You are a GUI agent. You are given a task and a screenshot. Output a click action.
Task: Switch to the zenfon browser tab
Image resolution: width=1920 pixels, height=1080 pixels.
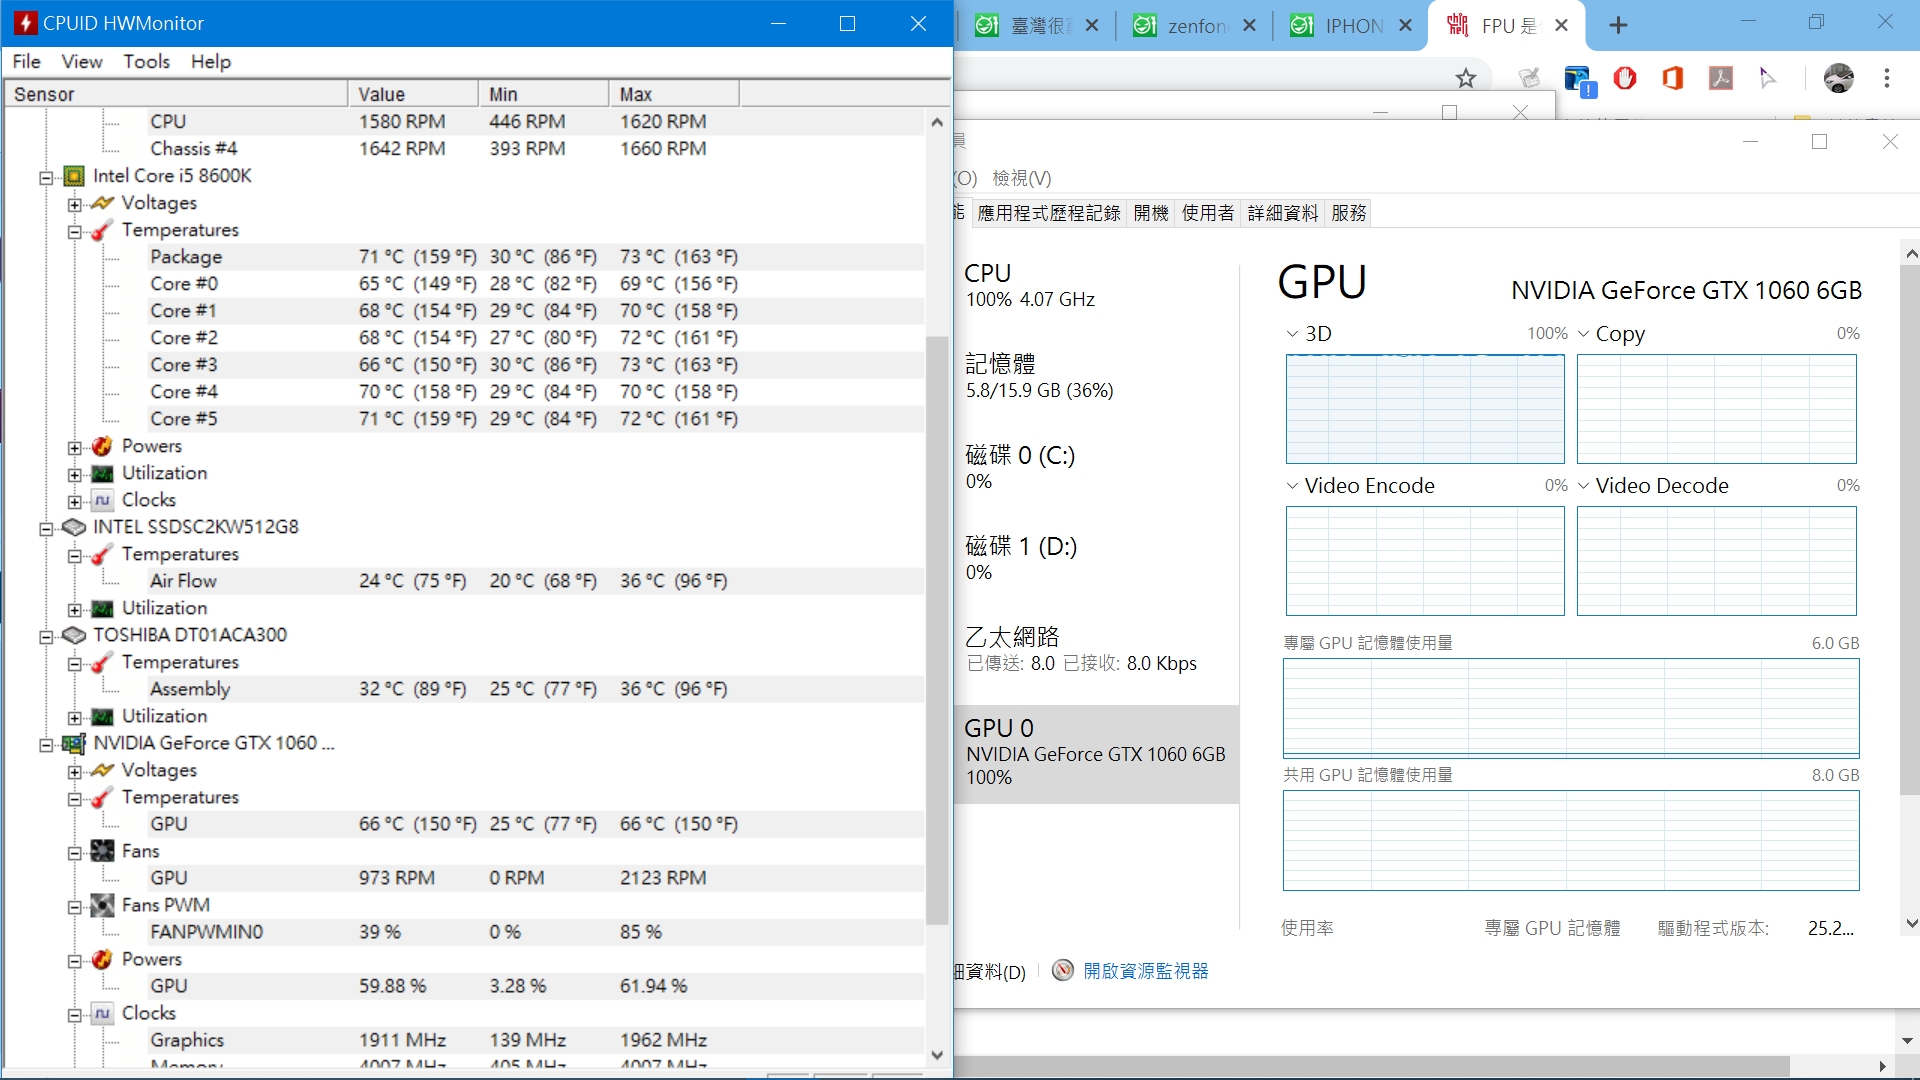pyautogui.click(x=1195, y=26)
